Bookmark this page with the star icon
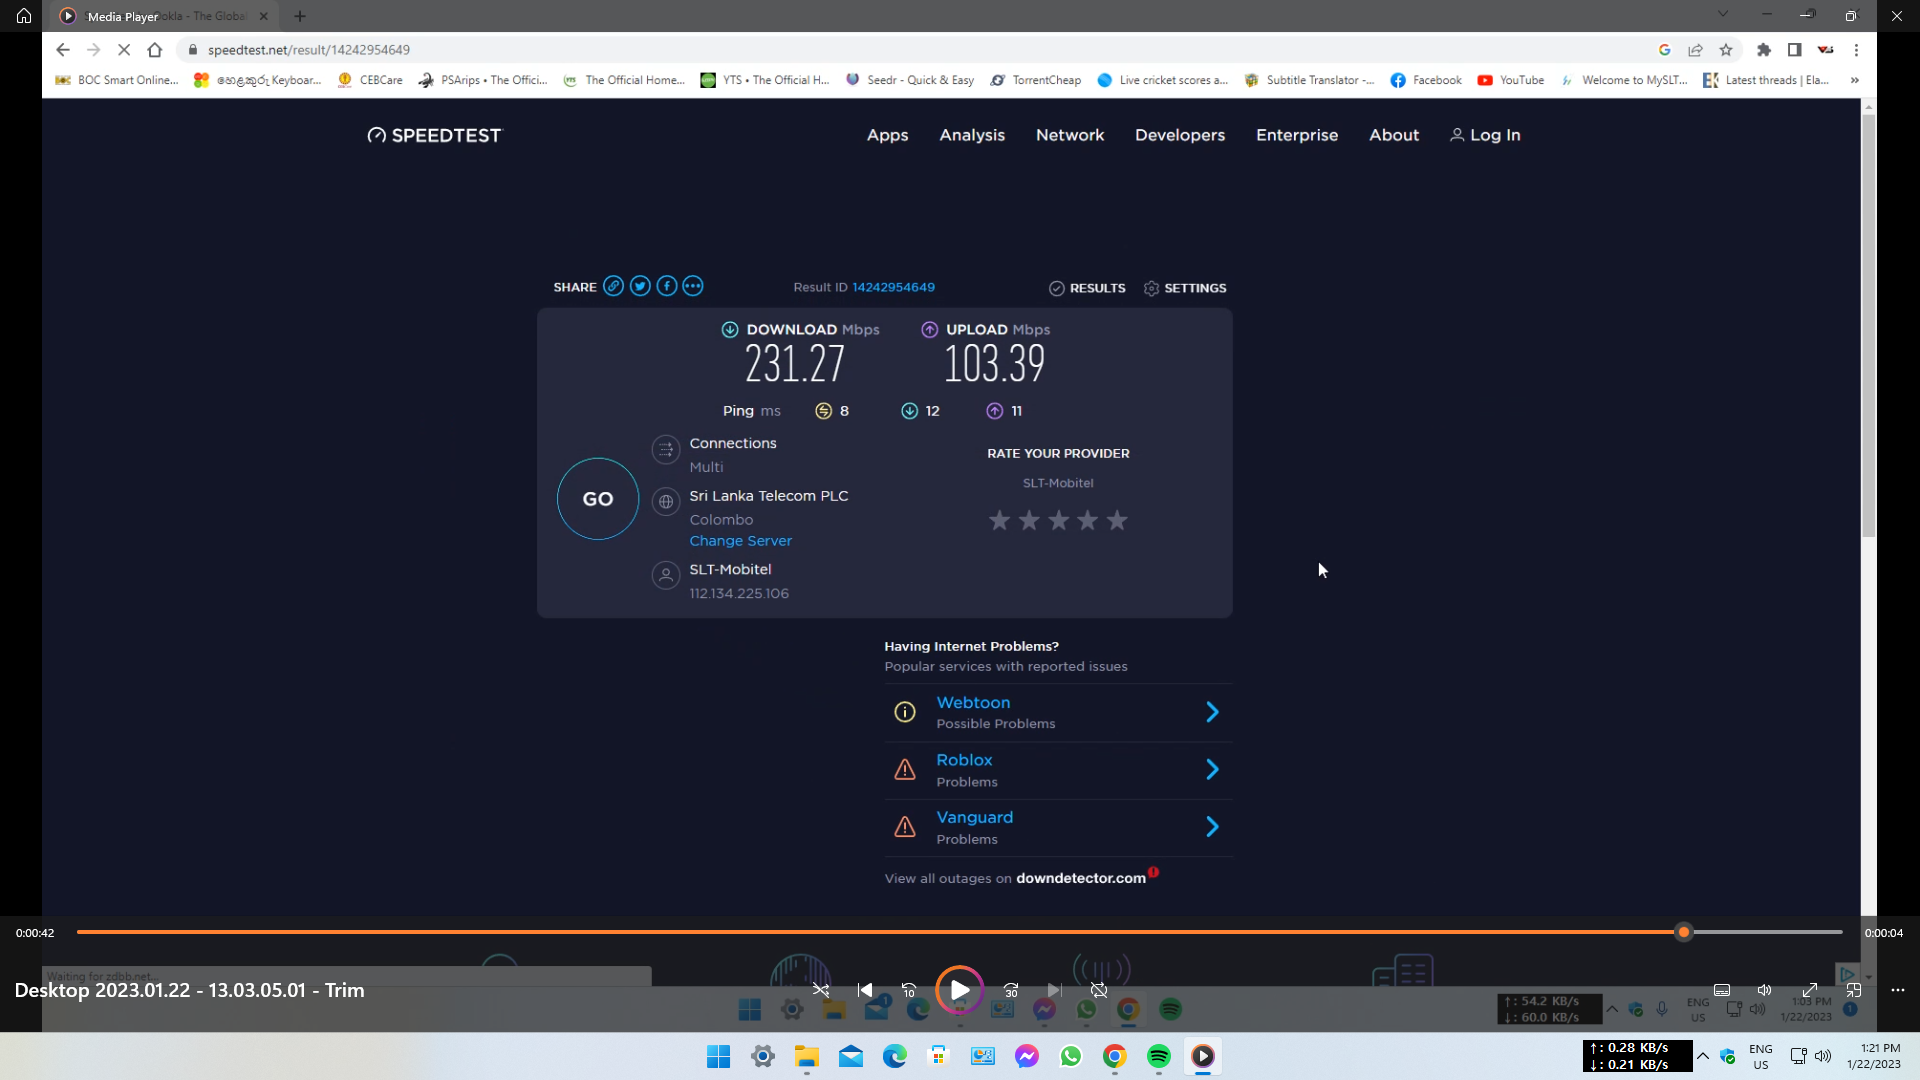Viewport: 1920px width, 1080px height. [1726, 50]
